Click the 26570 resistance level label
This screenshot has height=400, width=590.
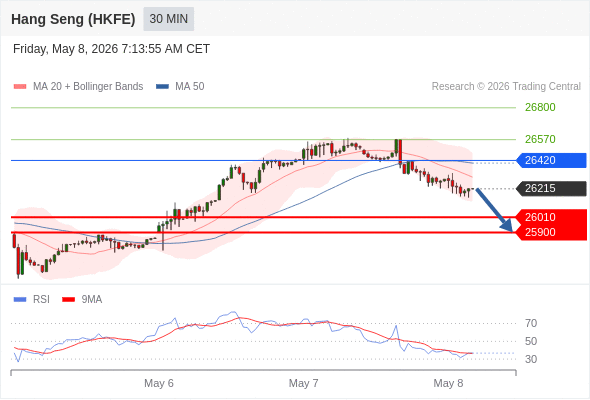pos(540,140)
